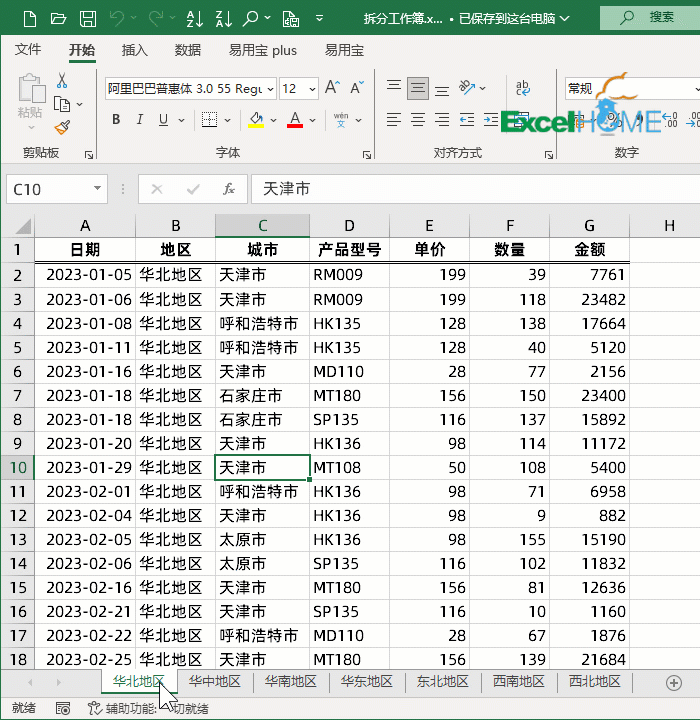700x720 pixels.
Task: Click the Open folder icon
Action: (58, 19)
